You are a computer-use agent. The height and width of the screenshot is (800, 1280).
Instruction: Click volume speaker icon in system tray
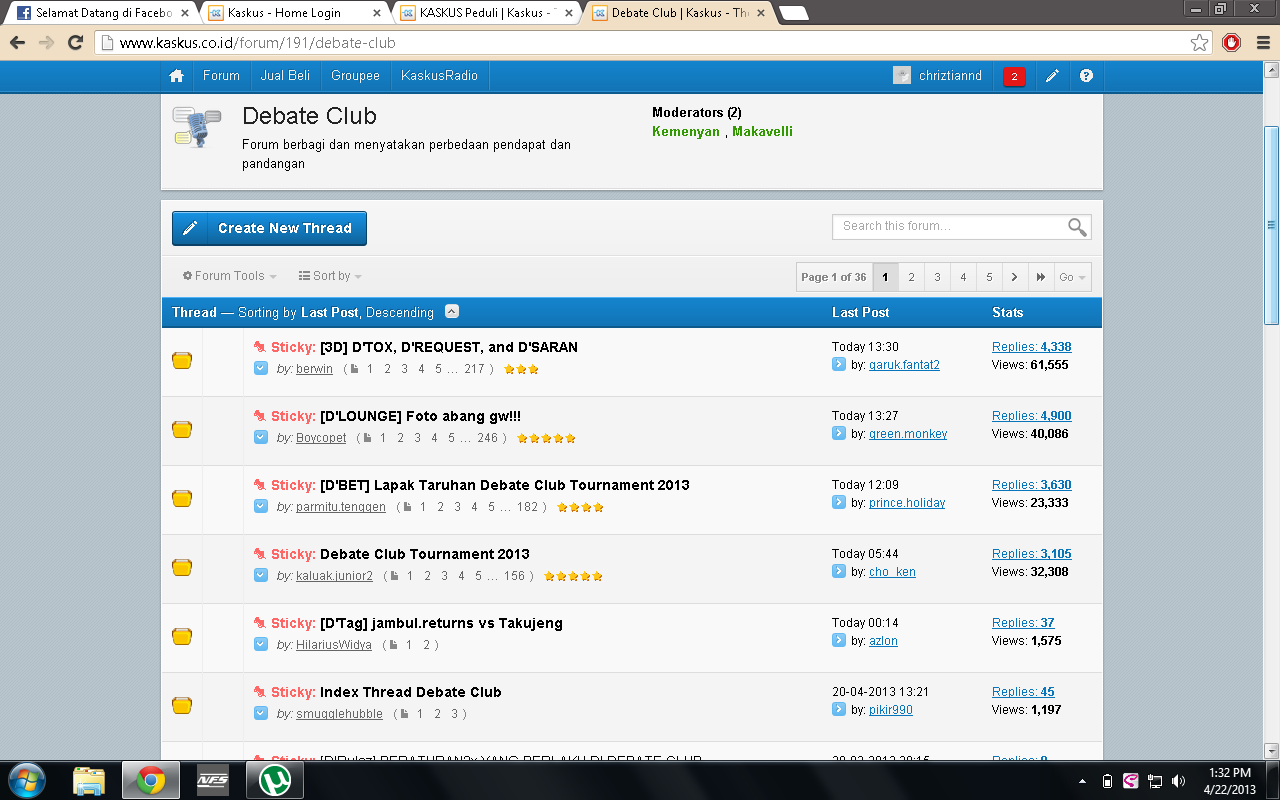1178,781
